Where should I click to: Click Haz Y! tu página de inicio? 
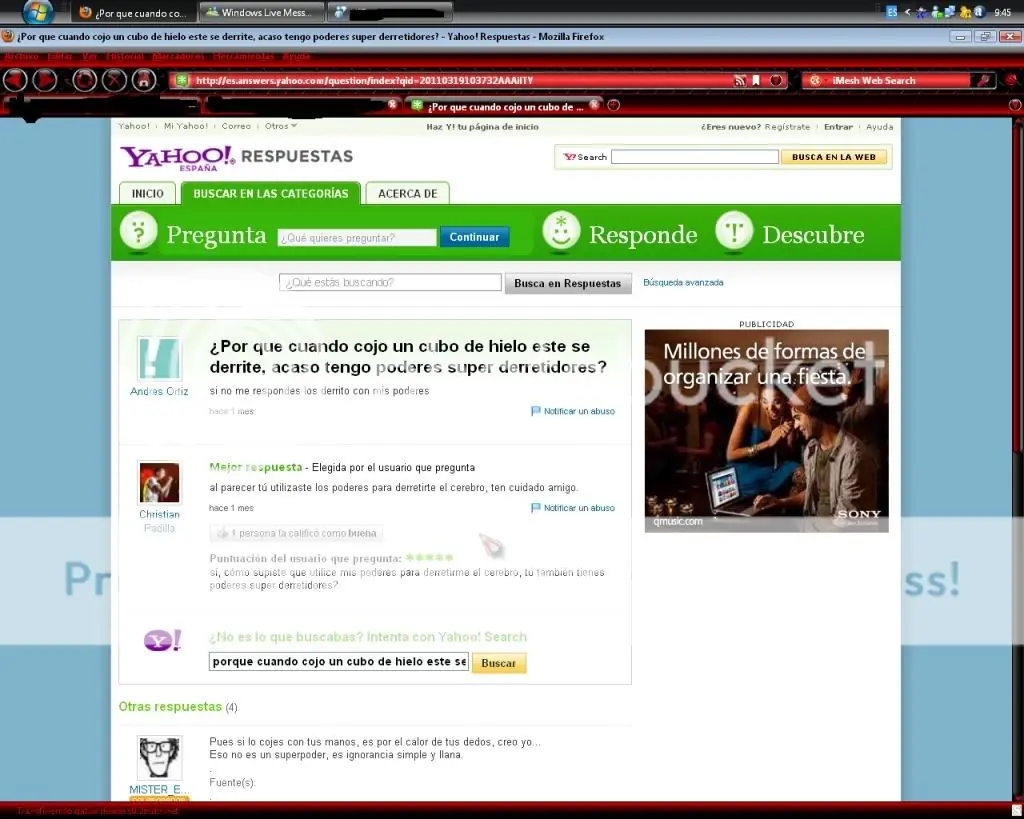coord(482,127)
